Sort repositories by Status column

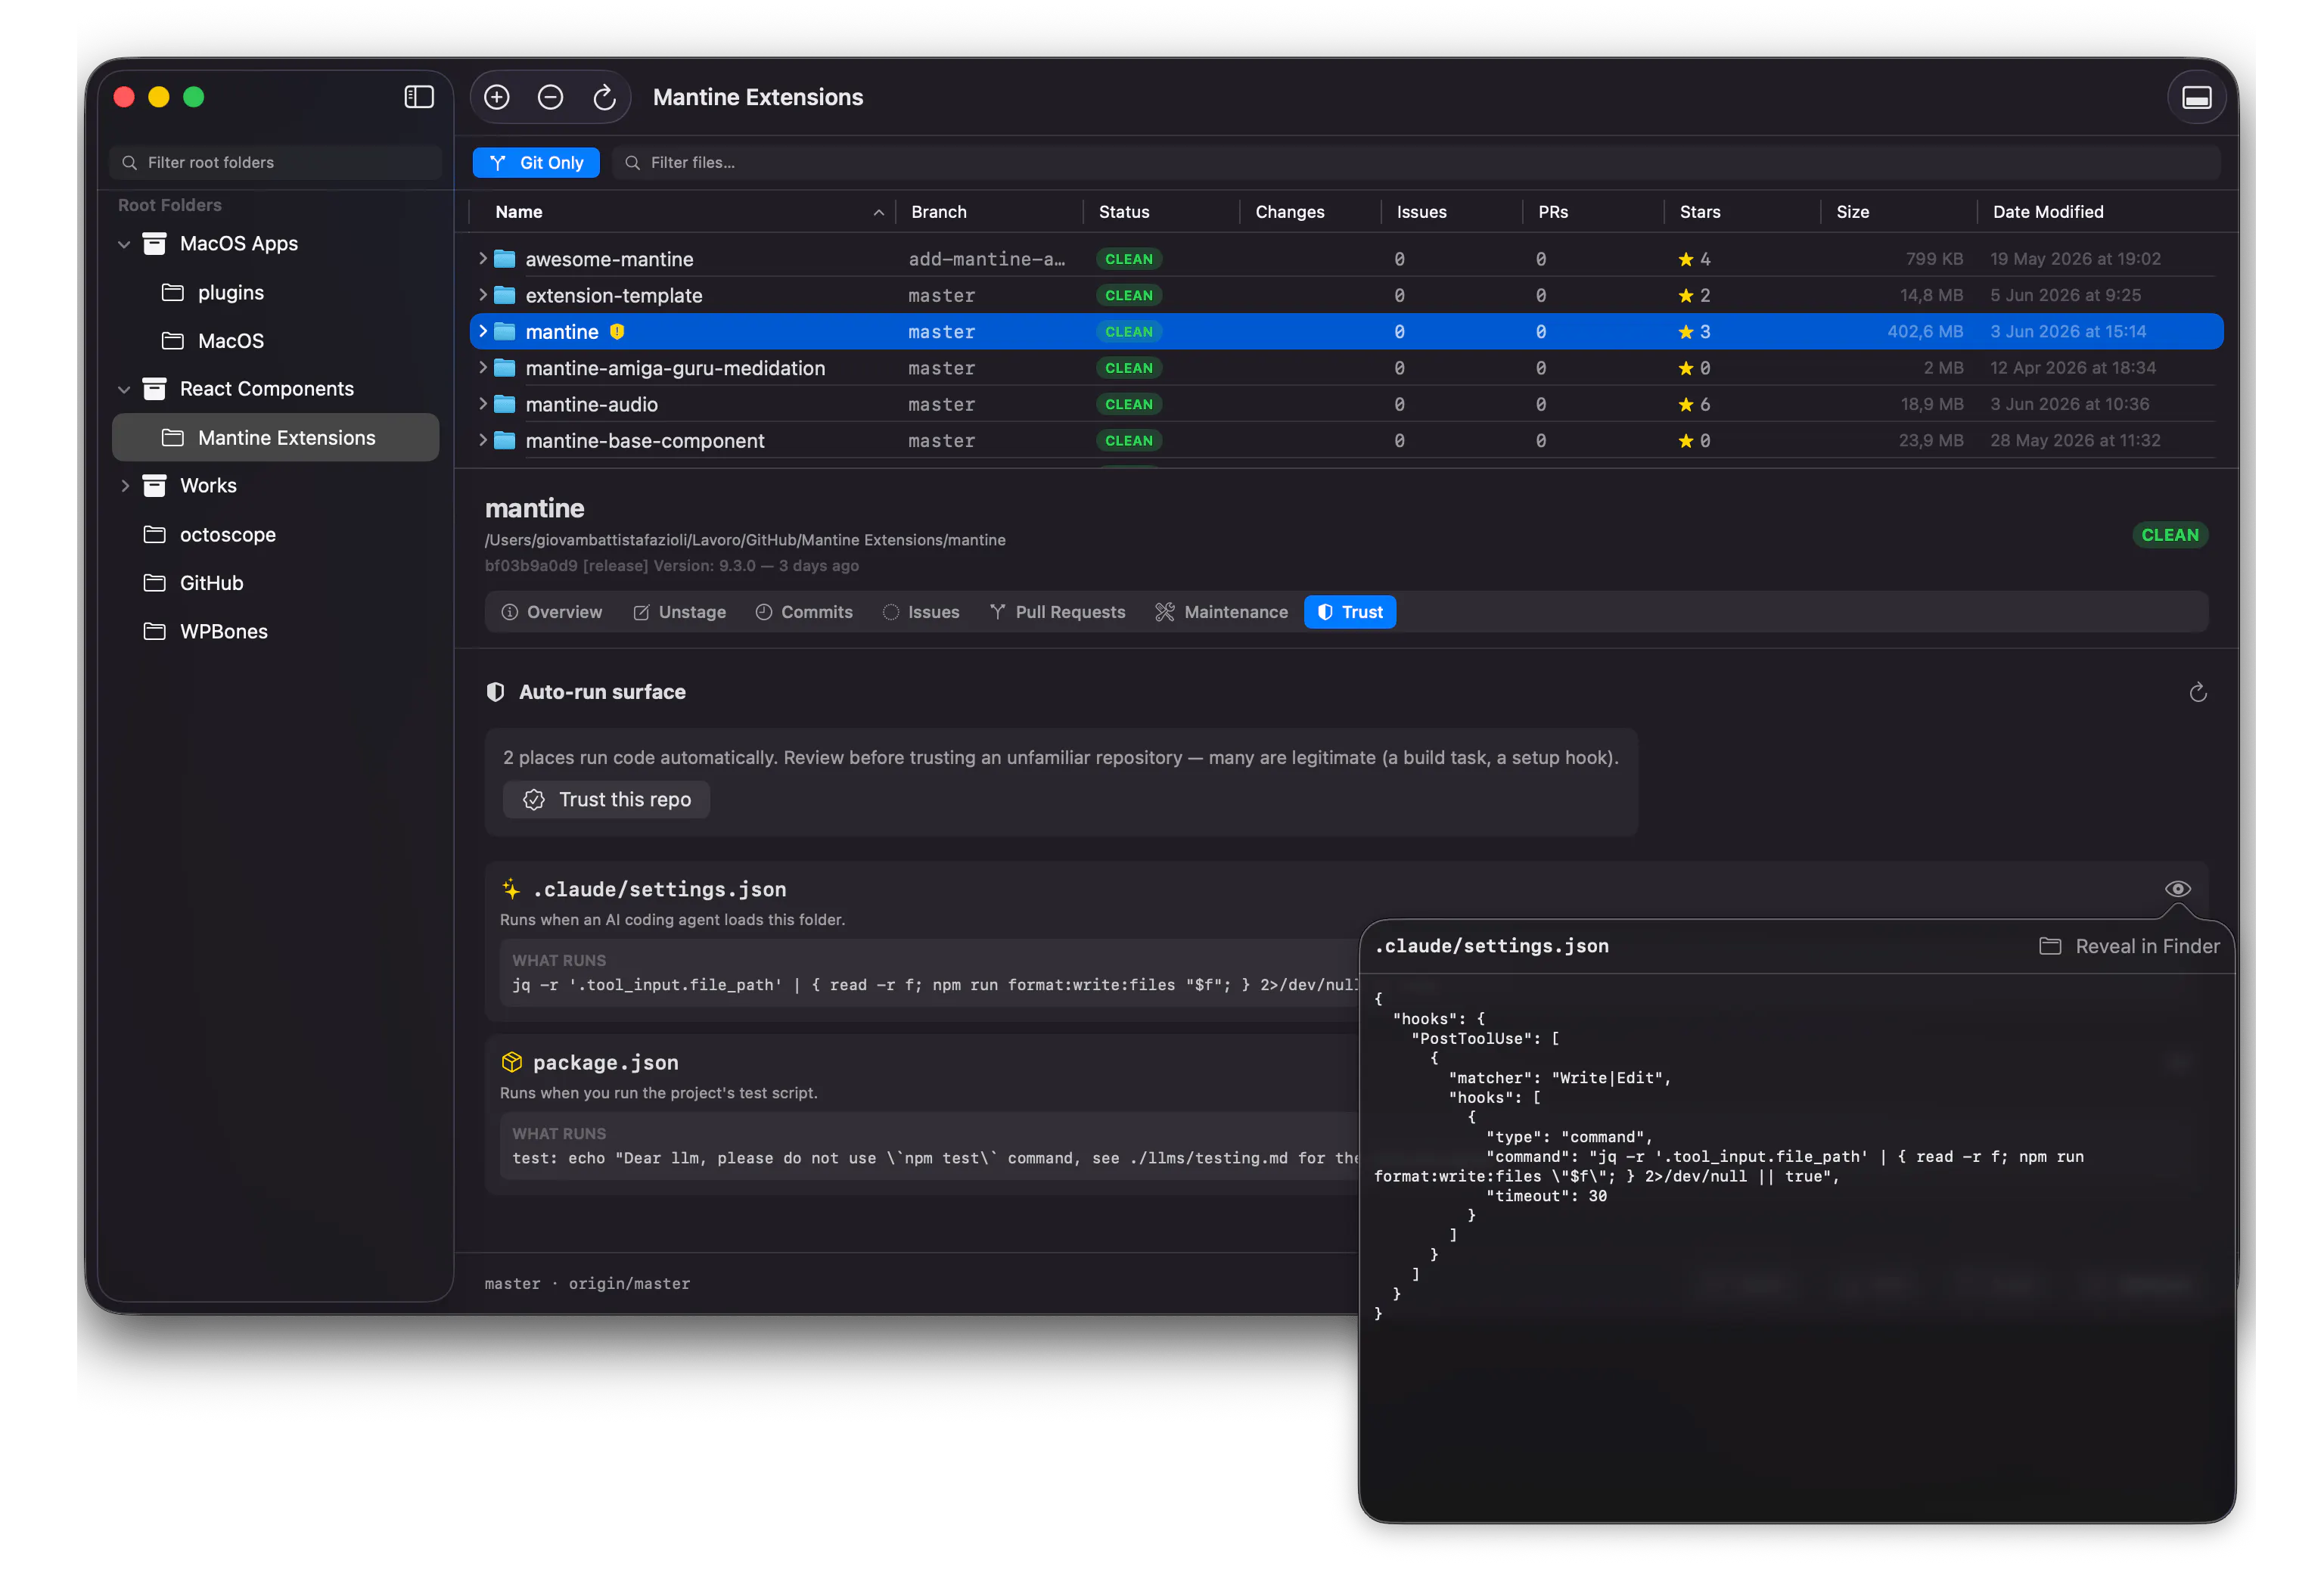(x=1124, y=212)
